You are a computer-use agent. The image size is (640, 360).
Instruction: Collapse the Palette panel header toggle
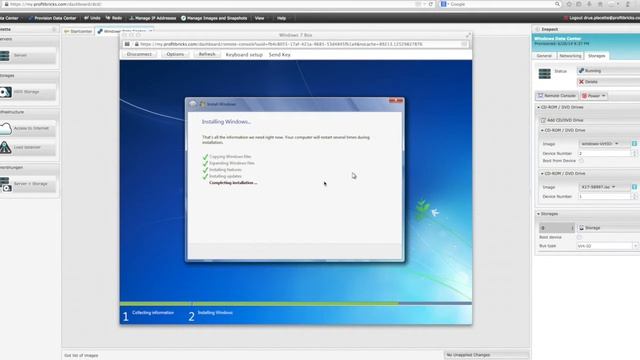(x=54, y=29)
